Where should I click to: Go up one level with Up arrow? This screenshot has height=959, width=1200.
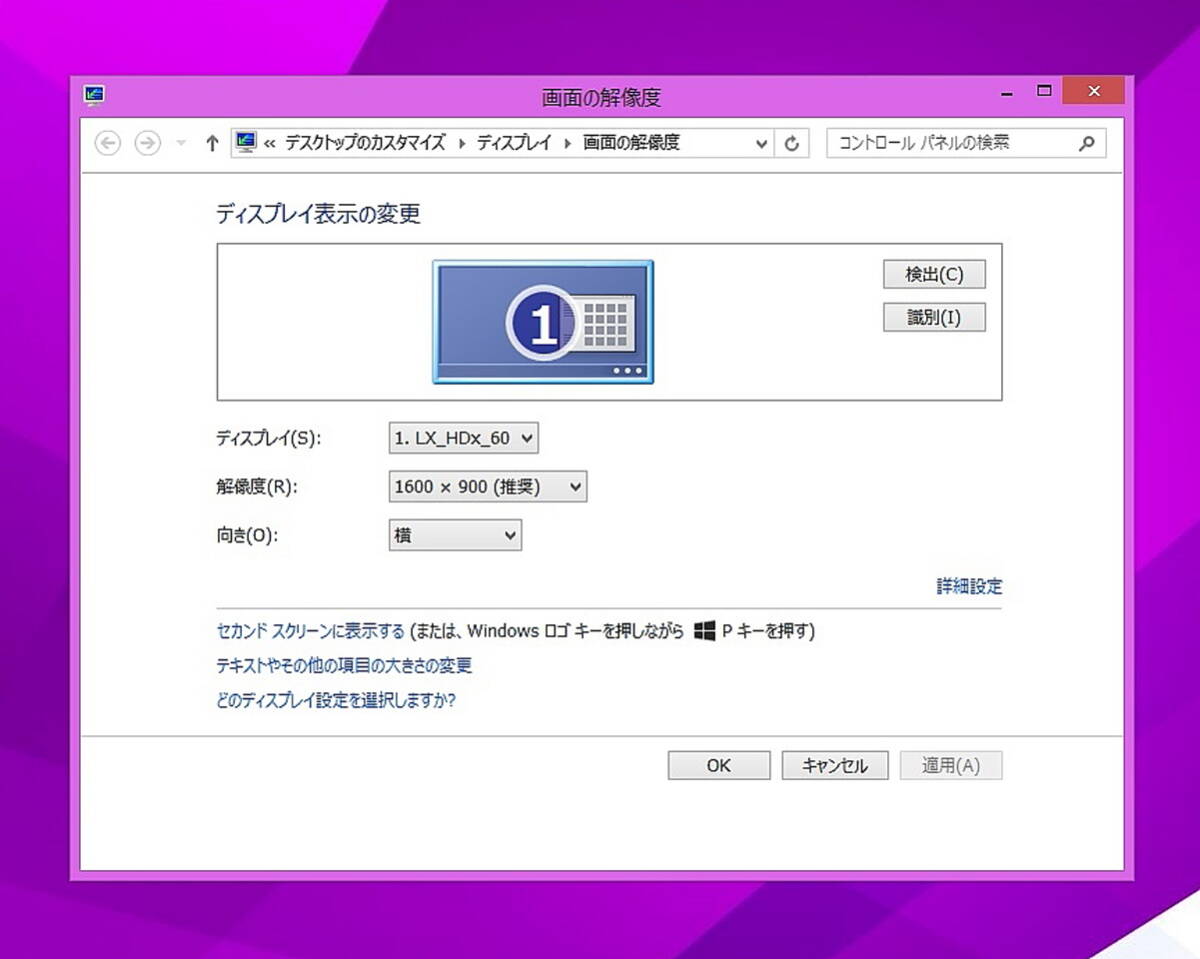click(212, 143)
